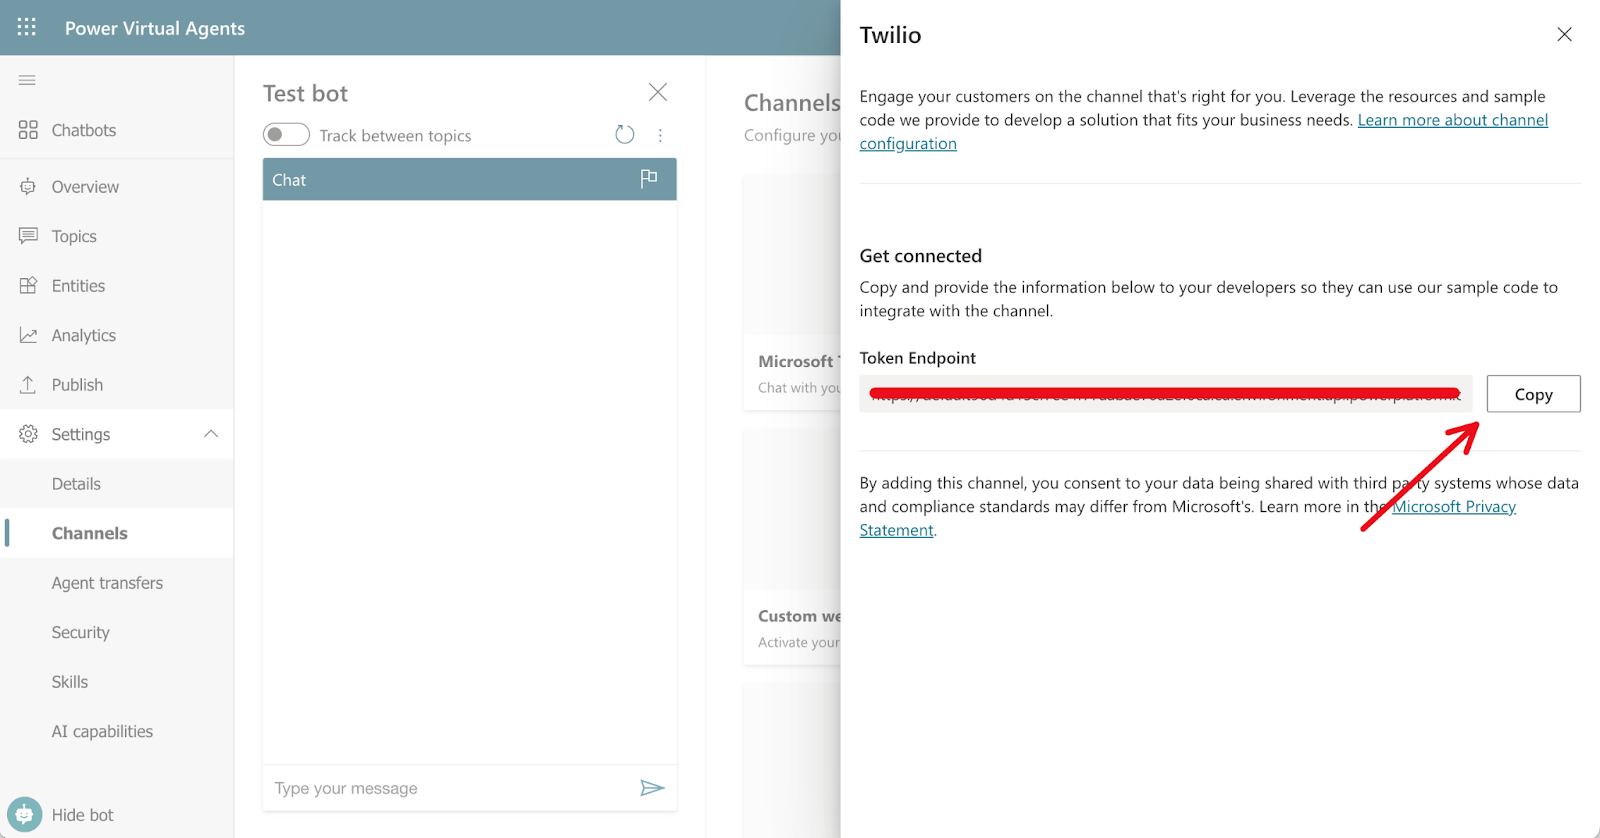1600x838 pixels.
Task: Click the Token Endpoint label
Action: (x=918, y=358)
